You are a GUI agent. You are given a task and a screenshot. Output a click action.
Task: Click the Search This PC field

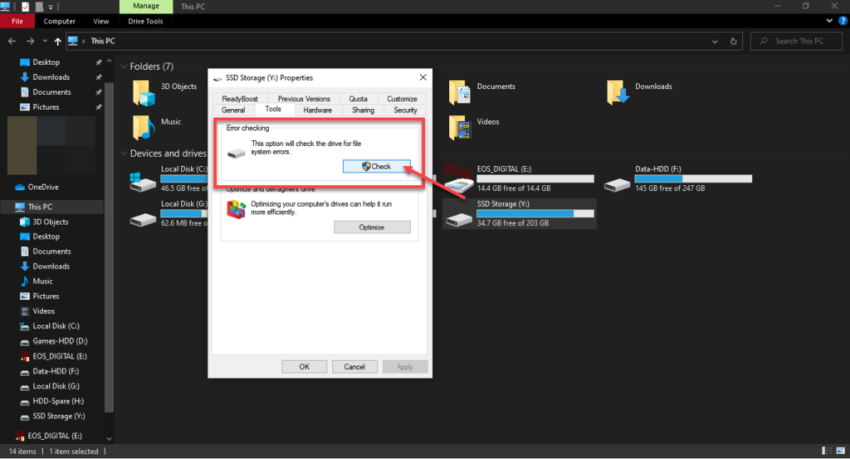point(796,41)
